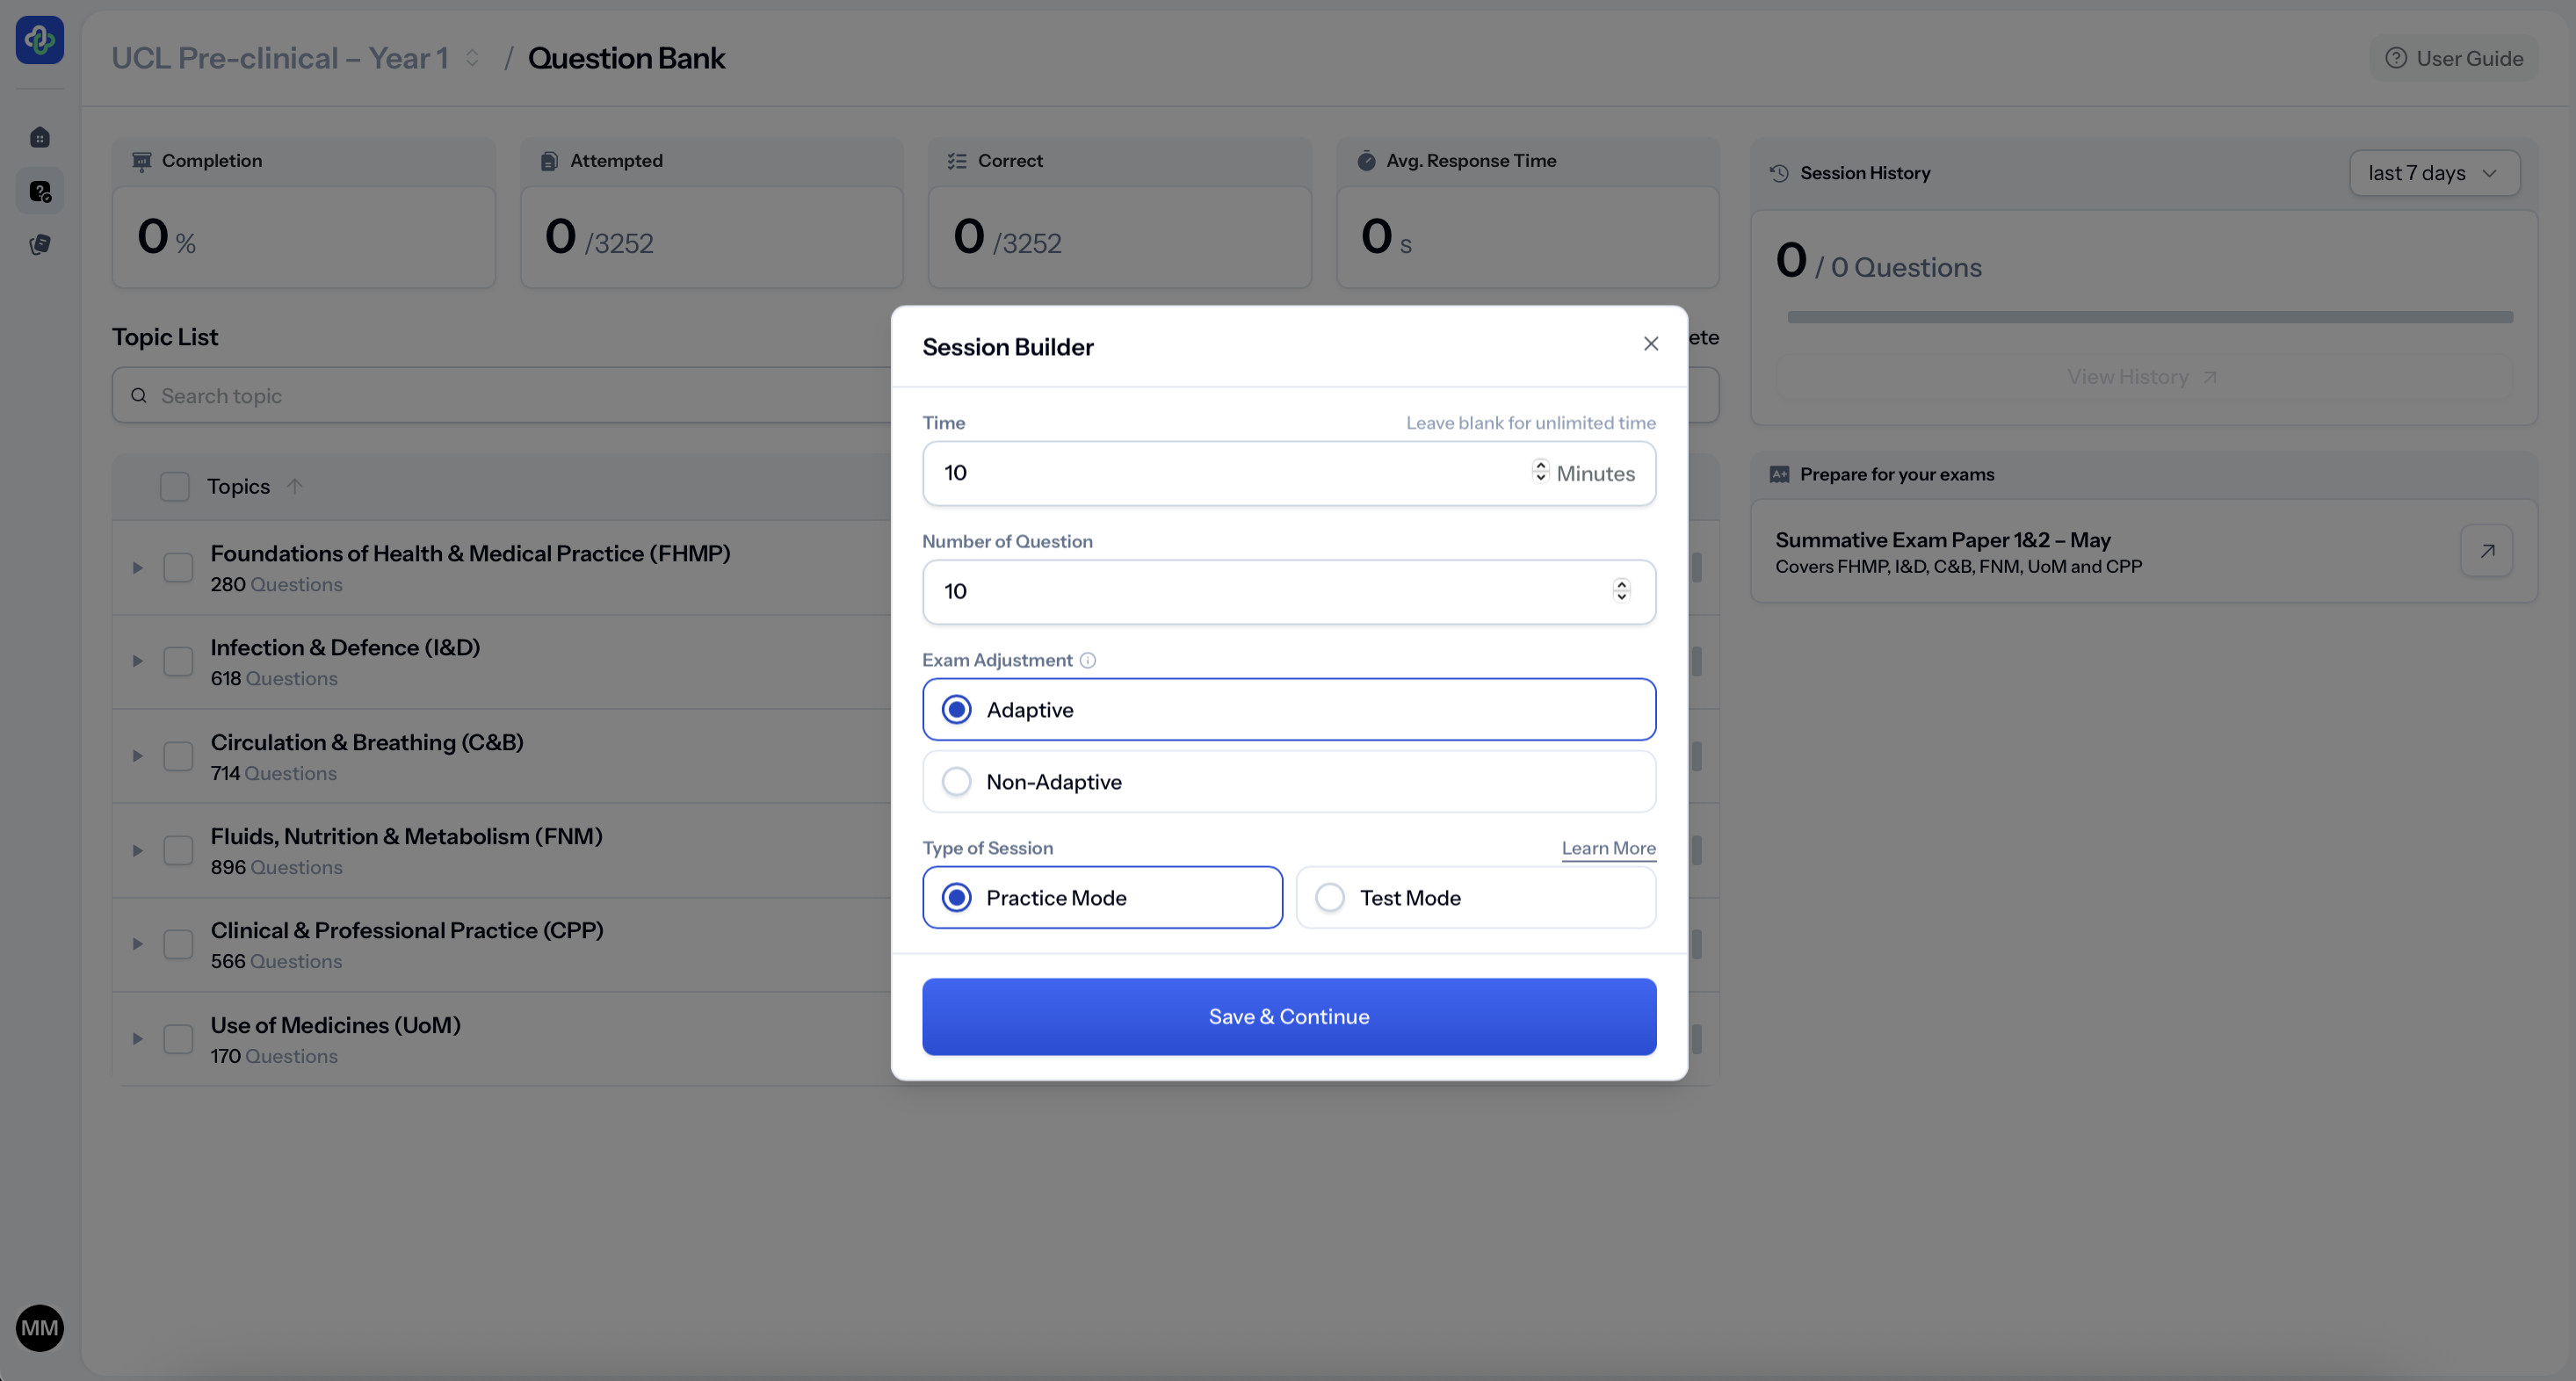Open the Learn More link
The width and height of the screenshot is (2576, 1381).
click(x=1608, y=848)
